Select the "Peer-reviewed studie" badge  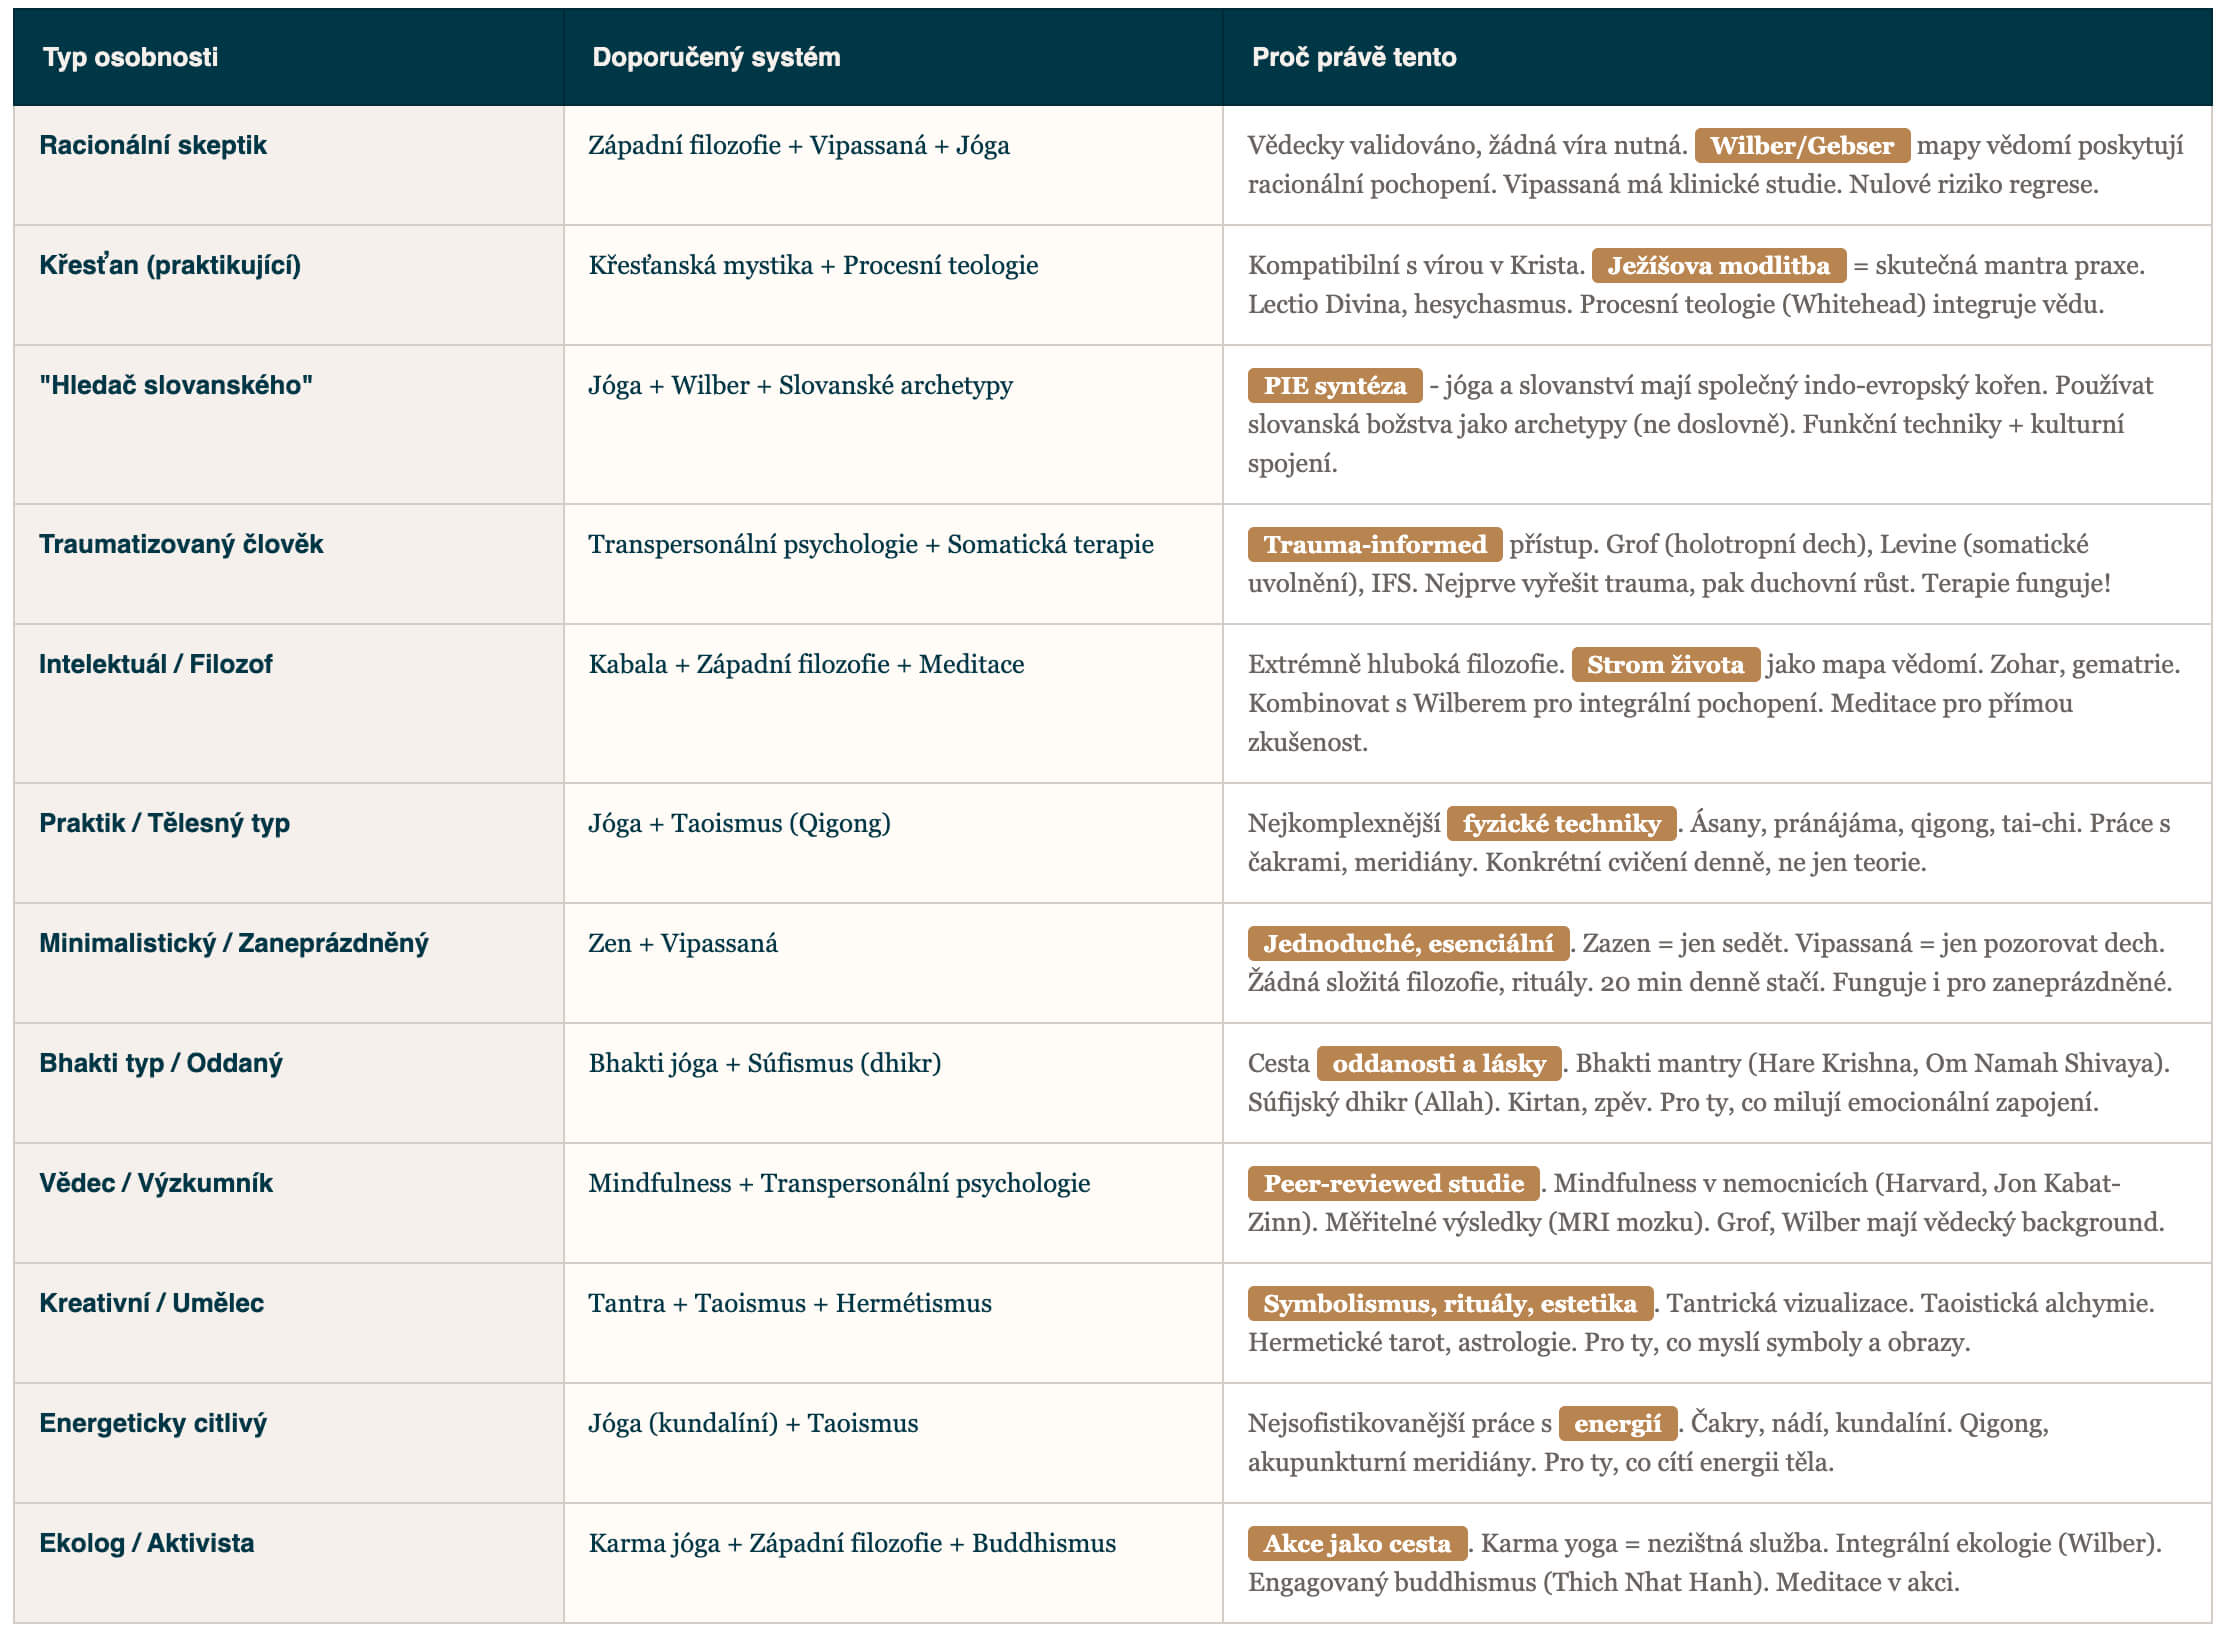1393,1184
